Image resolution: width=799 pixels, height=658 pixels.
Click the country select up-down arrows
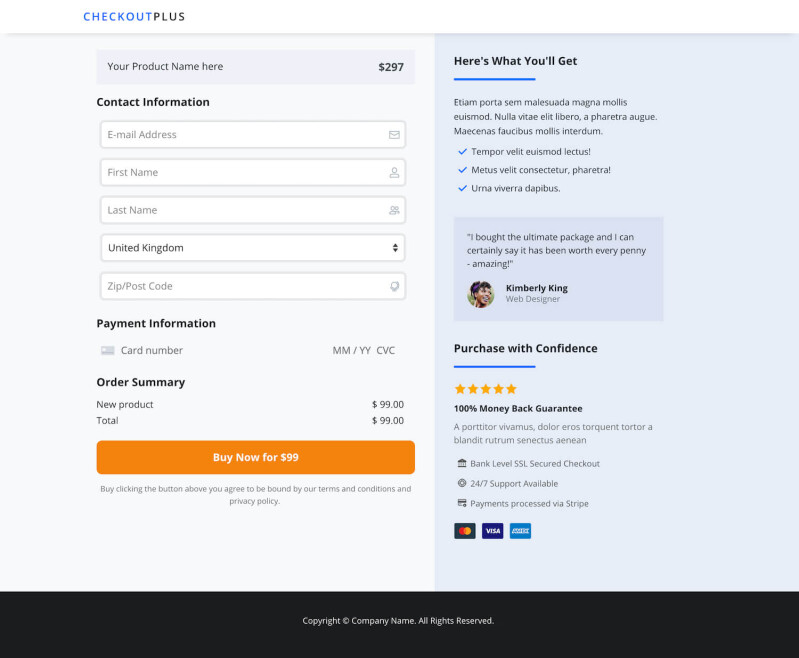click(x=395, y=248)
